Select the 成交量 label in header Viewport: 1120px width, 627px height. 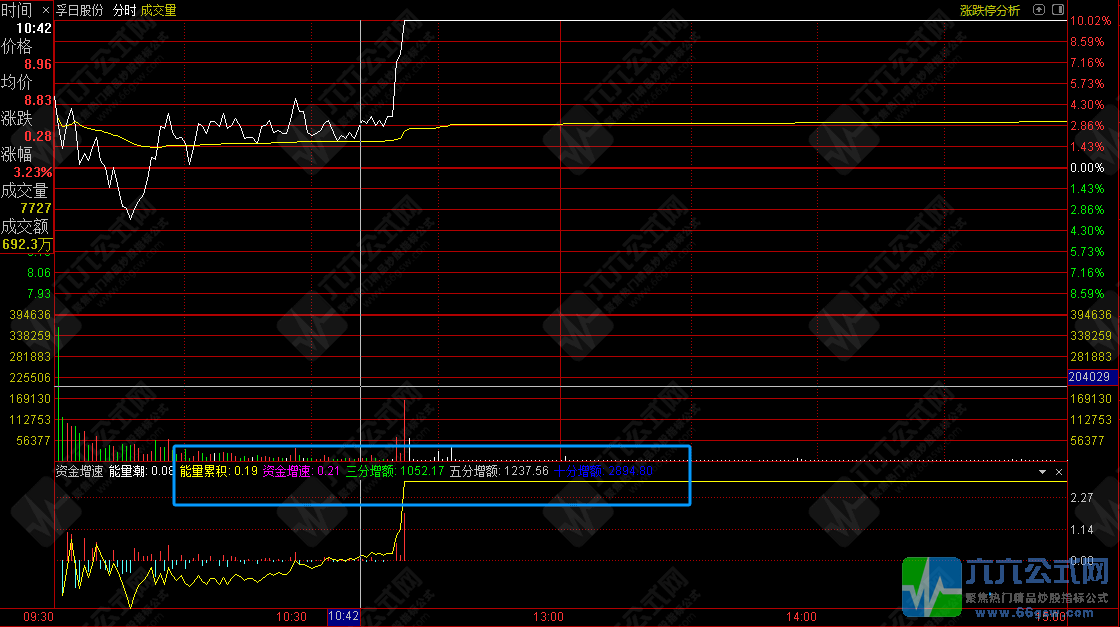[x=158, y=10]
